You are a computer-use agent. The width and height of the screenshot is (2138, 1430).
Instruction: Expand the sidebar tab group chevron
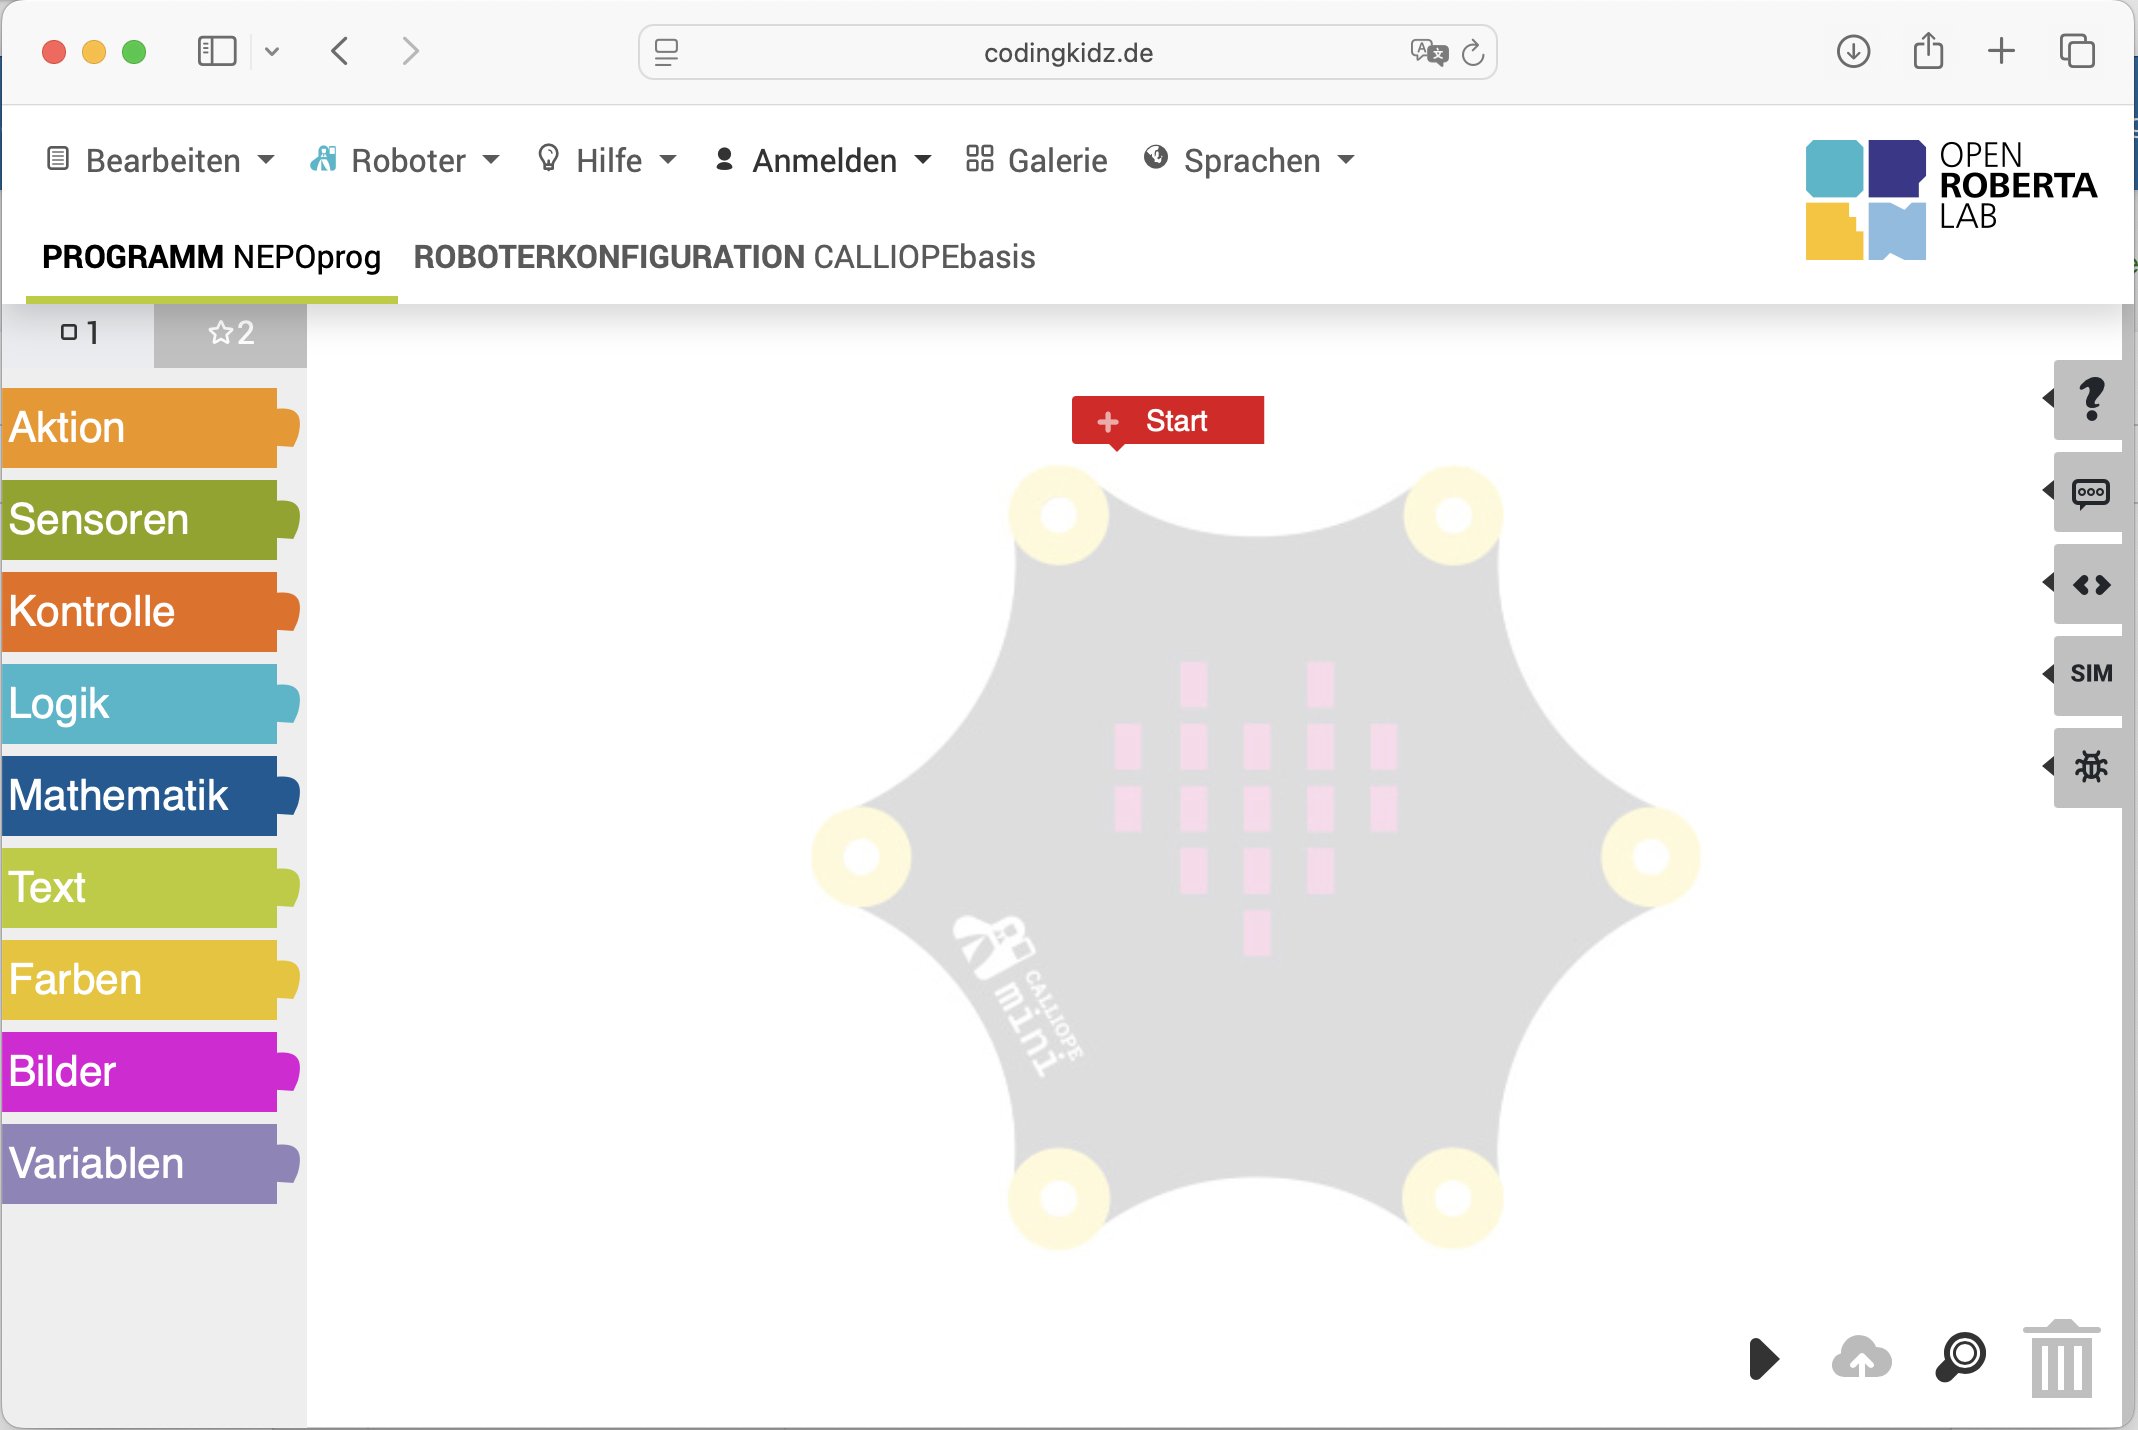tap(272, 52)
